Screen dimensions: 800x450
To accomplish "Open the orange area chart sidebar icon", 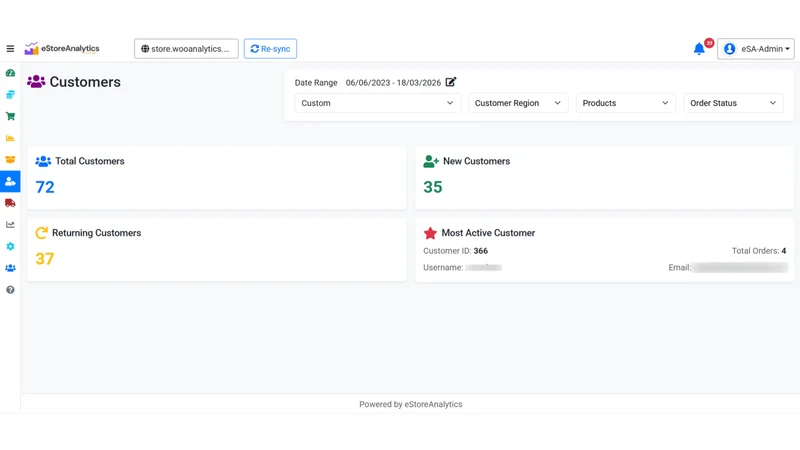I will 10,138.
